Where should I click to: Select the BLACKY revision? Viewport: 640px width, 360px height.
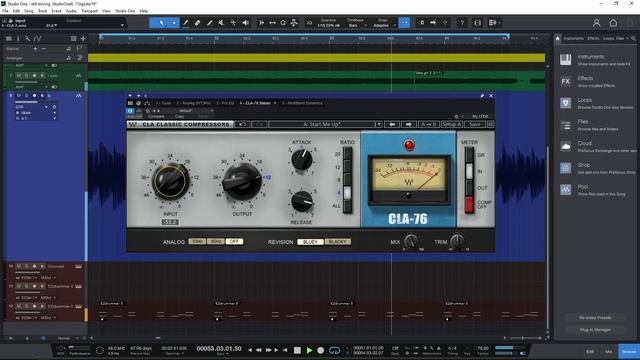338,242
